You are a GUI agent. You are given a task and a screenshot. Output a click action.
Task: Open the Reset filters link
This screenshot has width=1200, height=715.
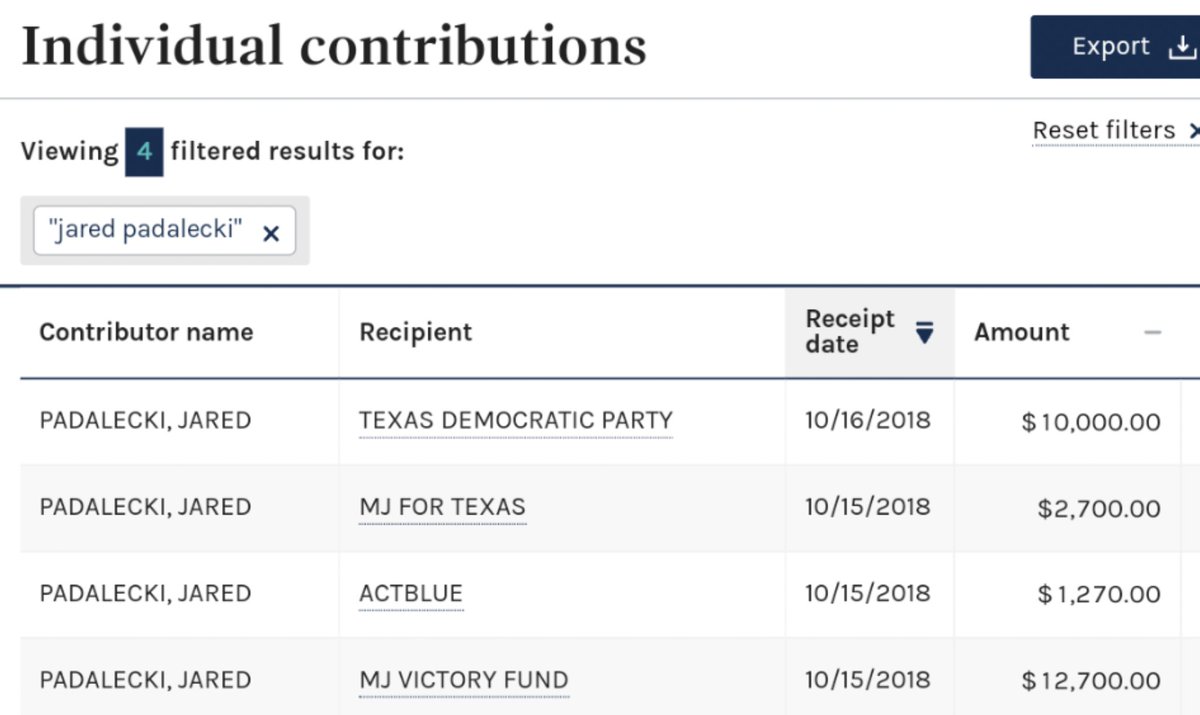pos(1104,130)
